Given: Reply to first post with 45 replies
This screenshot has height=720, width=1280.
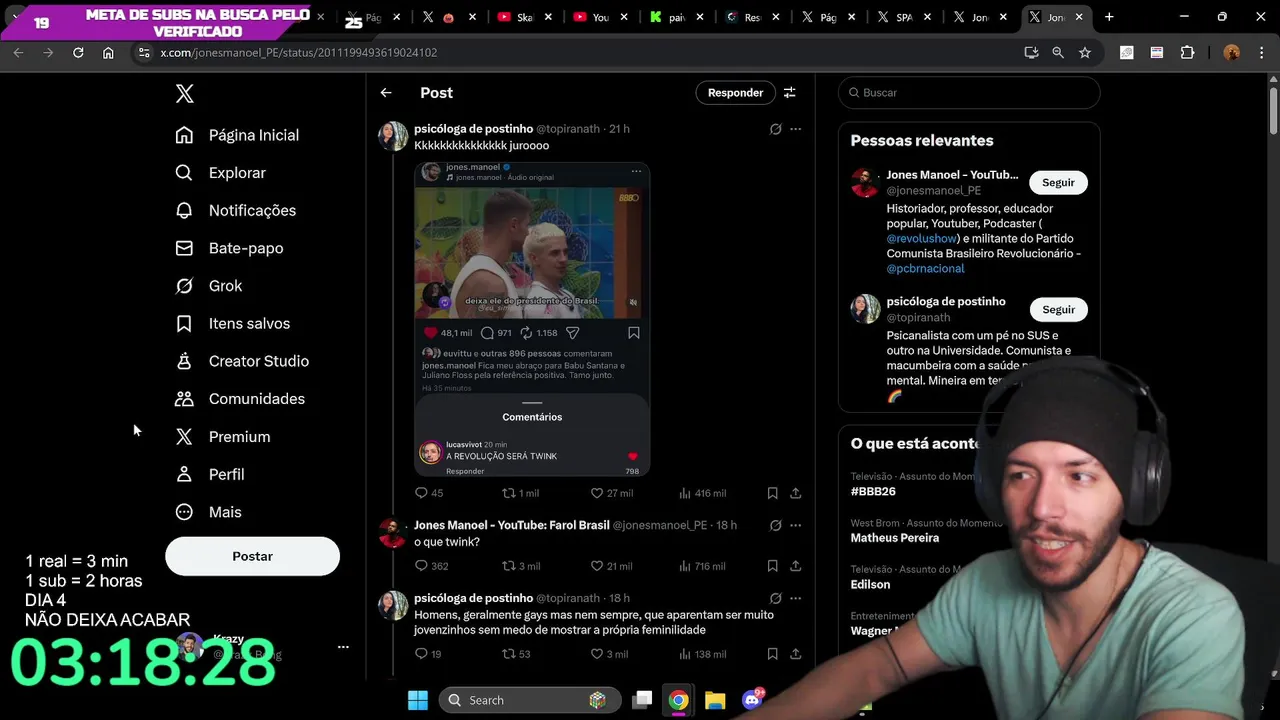Looking at the screenshot, I should [429, 493].
